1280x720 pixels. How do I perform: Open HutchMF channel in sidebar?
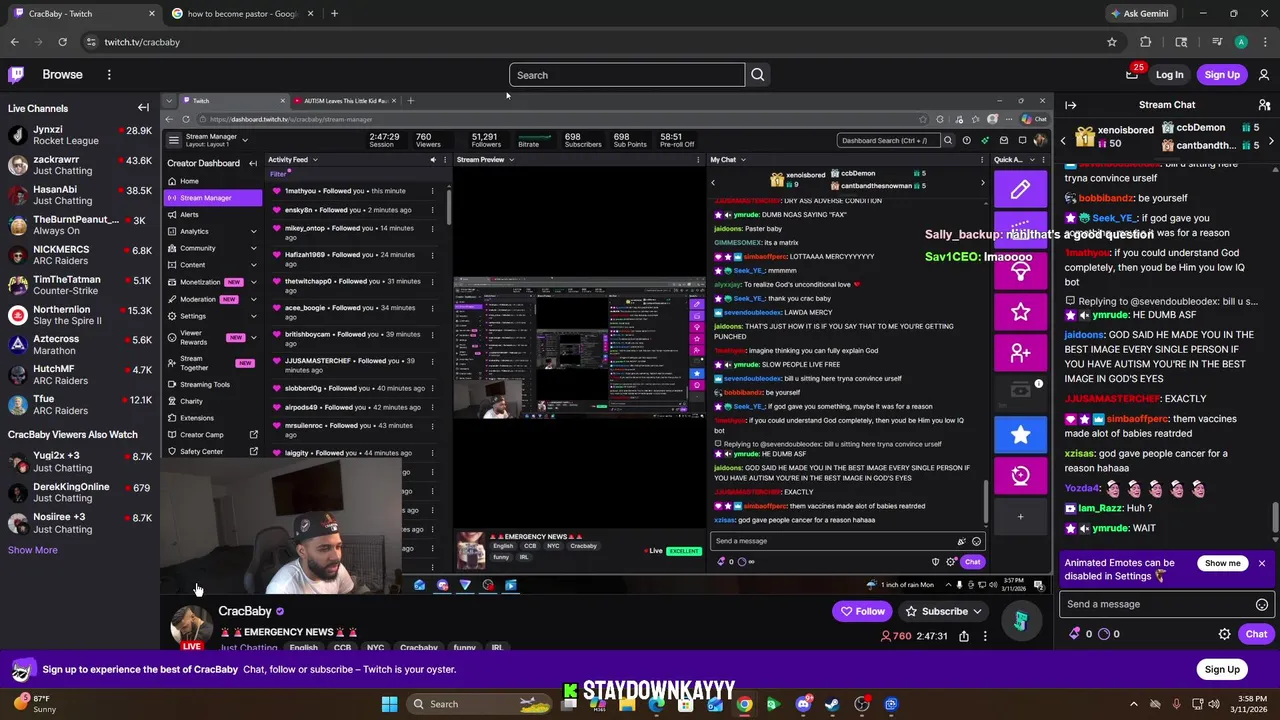coord(80,374)
